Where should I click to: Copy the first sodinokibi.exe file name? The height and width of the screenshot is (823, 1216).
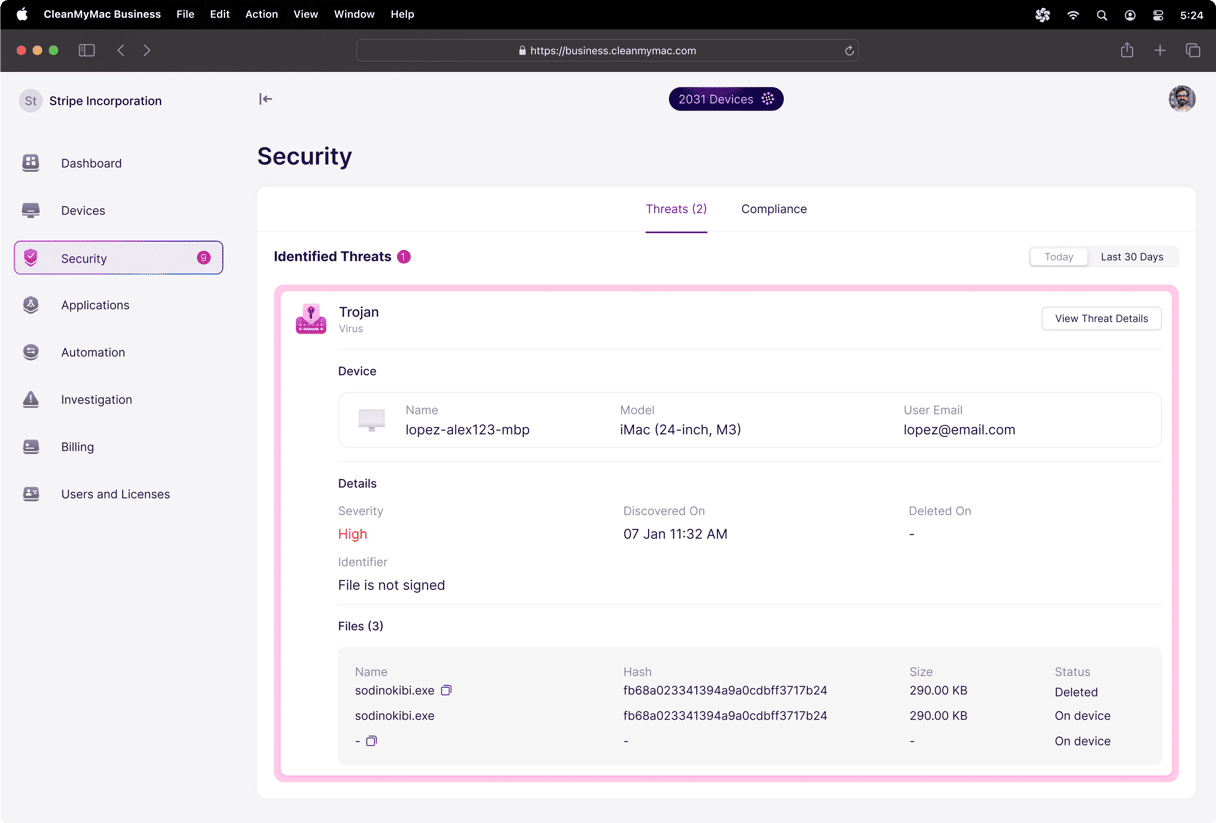(x=447, y=691)
